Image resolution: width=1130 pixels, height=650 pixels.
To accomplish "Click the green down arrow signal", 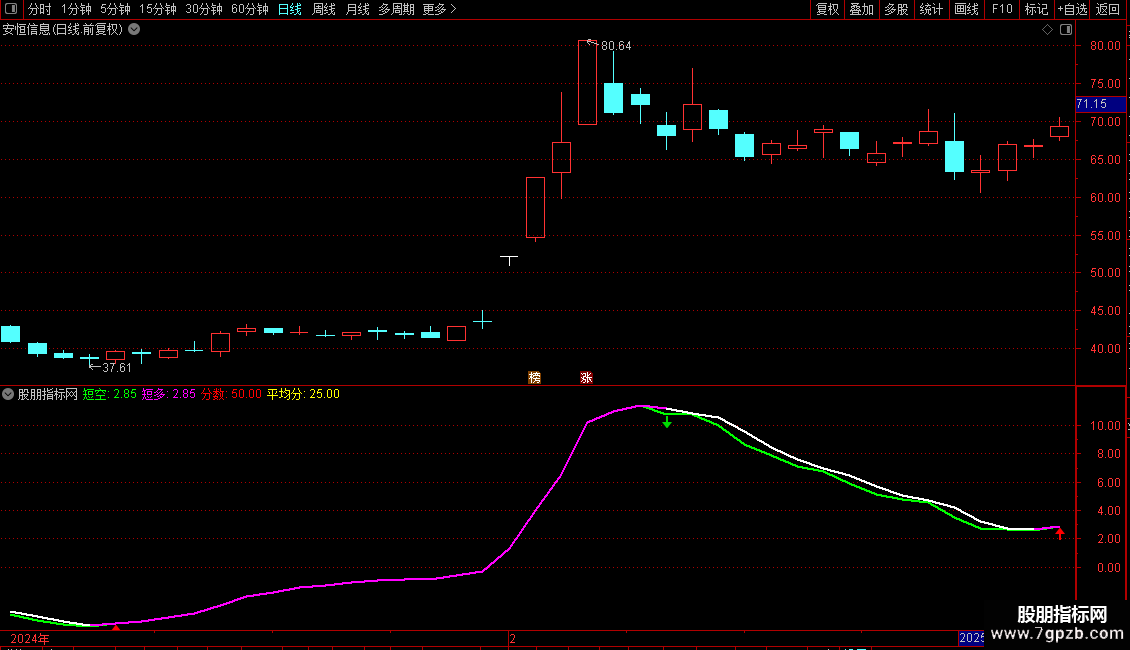I will [667, 422].
